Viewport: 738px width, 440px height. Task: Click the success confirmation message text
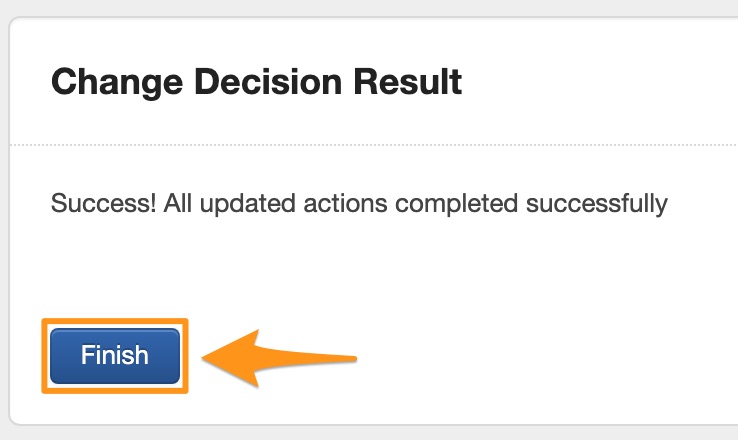[358, 205]
